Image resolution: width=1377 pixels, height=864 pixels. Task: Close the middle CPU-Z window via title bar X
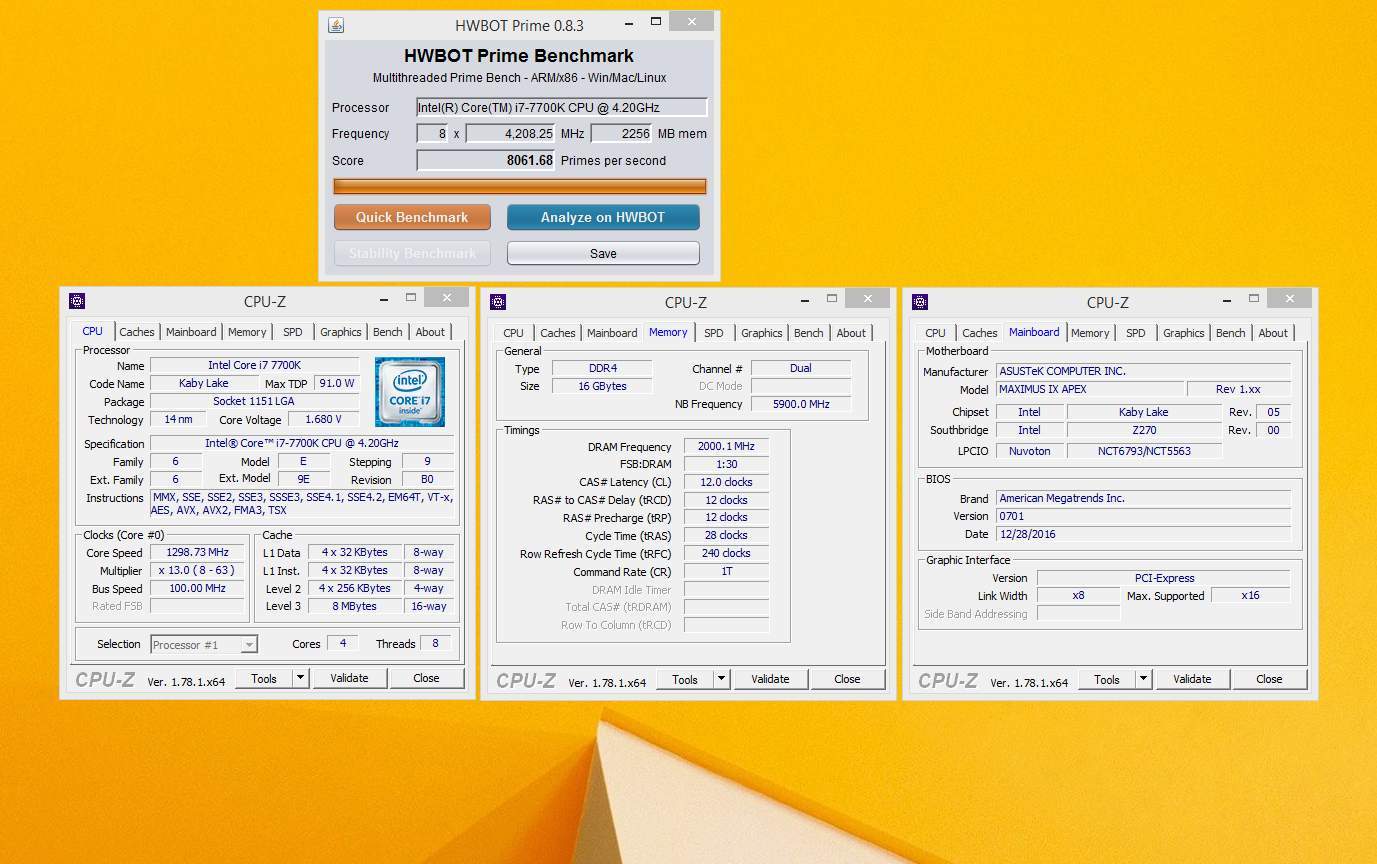point(867,299)
